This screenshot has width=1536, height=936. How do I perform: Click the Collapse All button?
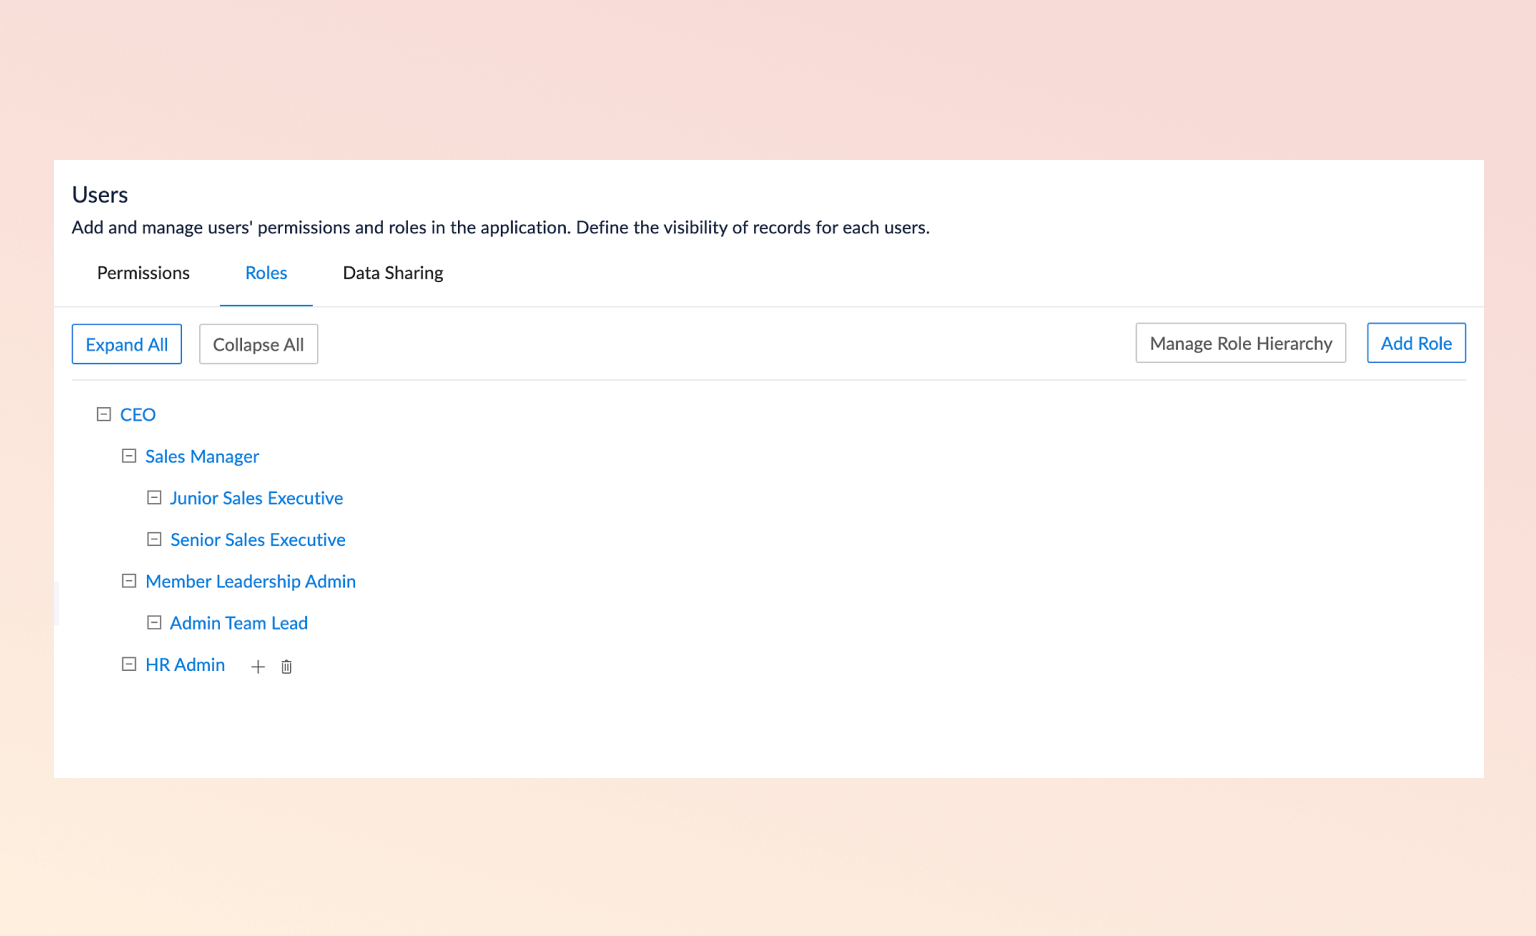click(x=258, y=343)
